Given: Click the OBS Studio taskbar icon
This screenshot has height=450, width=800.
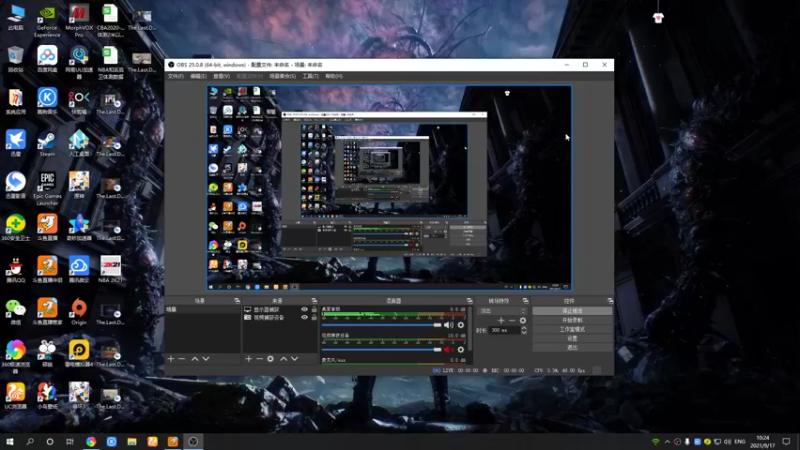Looking at the screenshot, I should [x=193, y=441].
